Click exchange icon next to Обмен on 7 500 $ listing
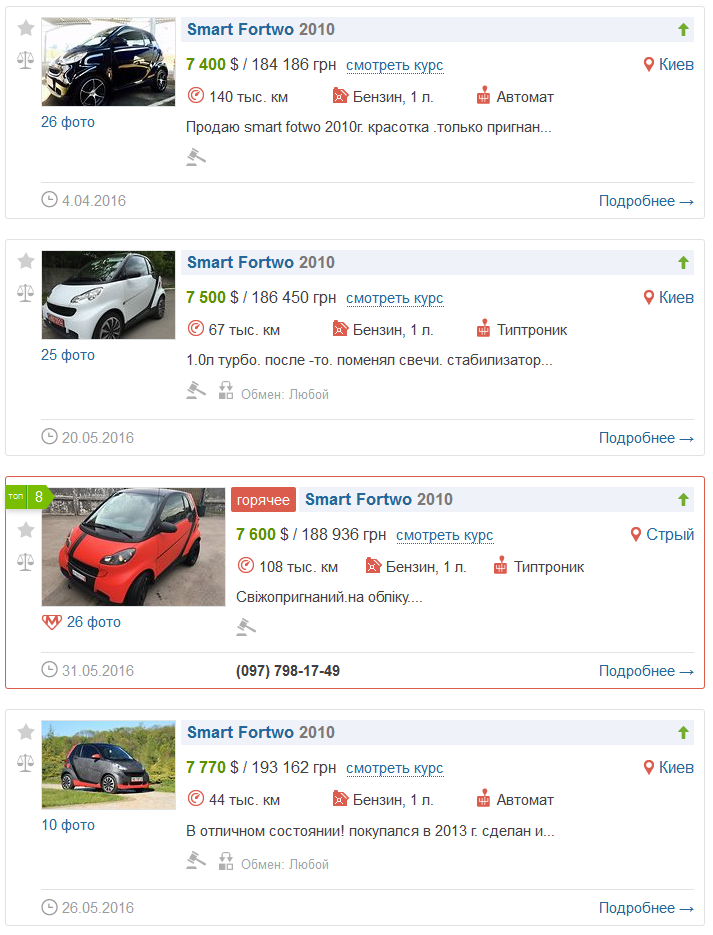 pos(226,391)
